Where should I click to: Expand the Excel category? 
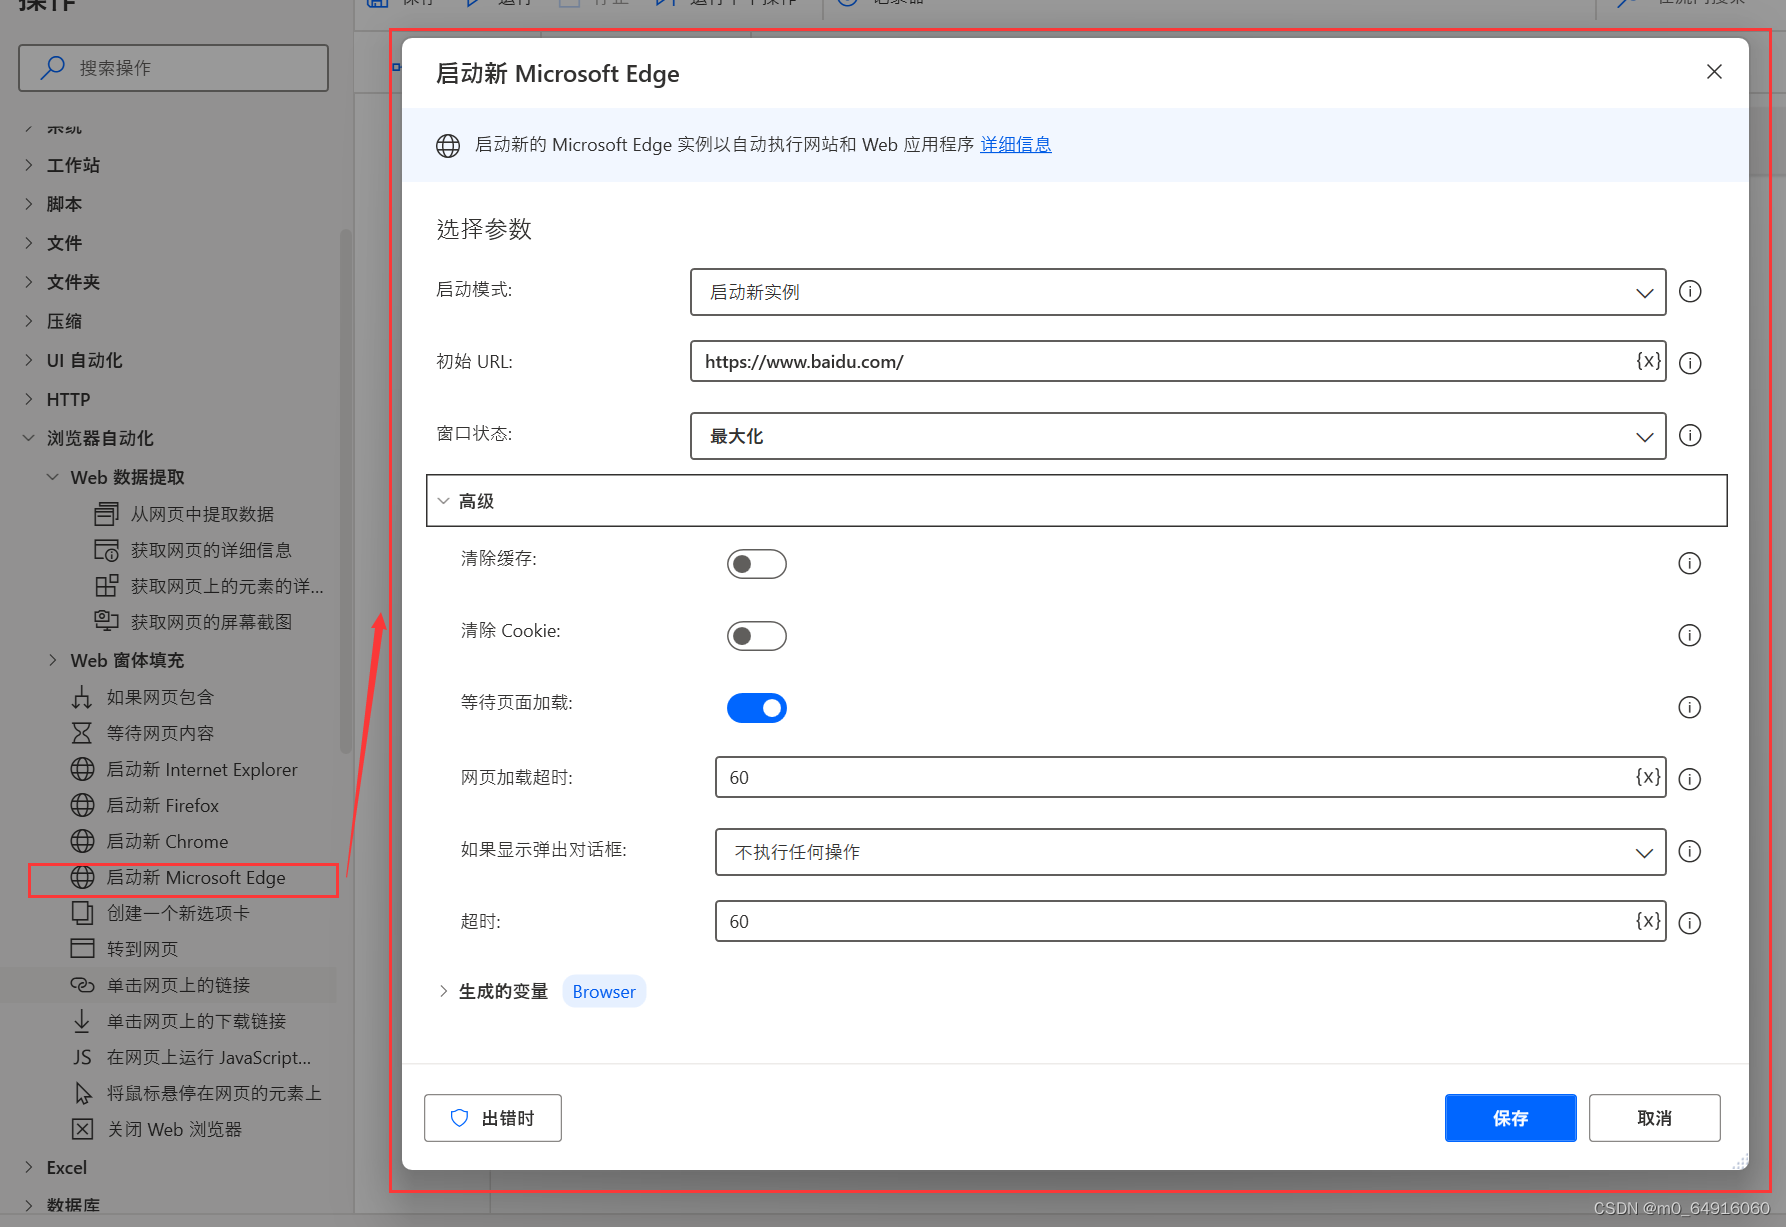tap(68, 1167)
